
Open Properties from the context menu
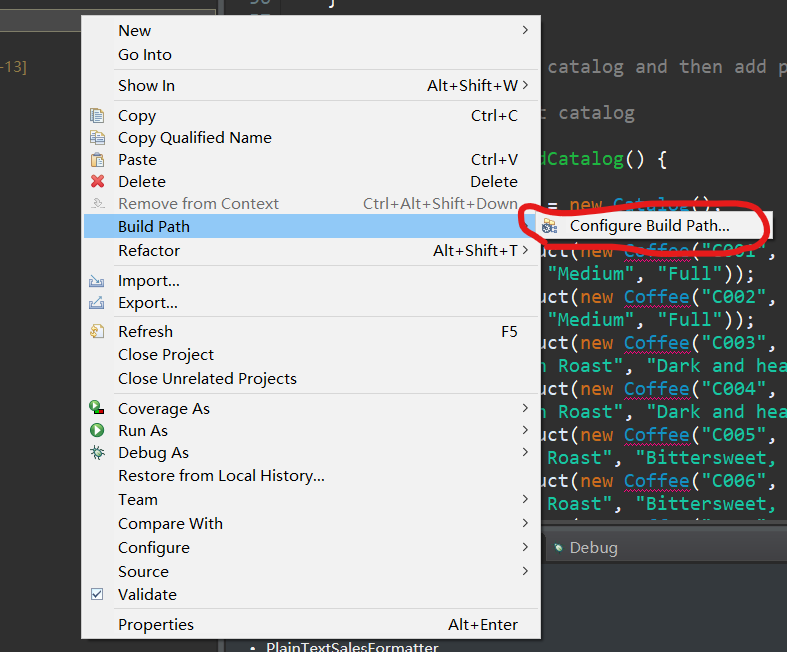pos(311,624)
